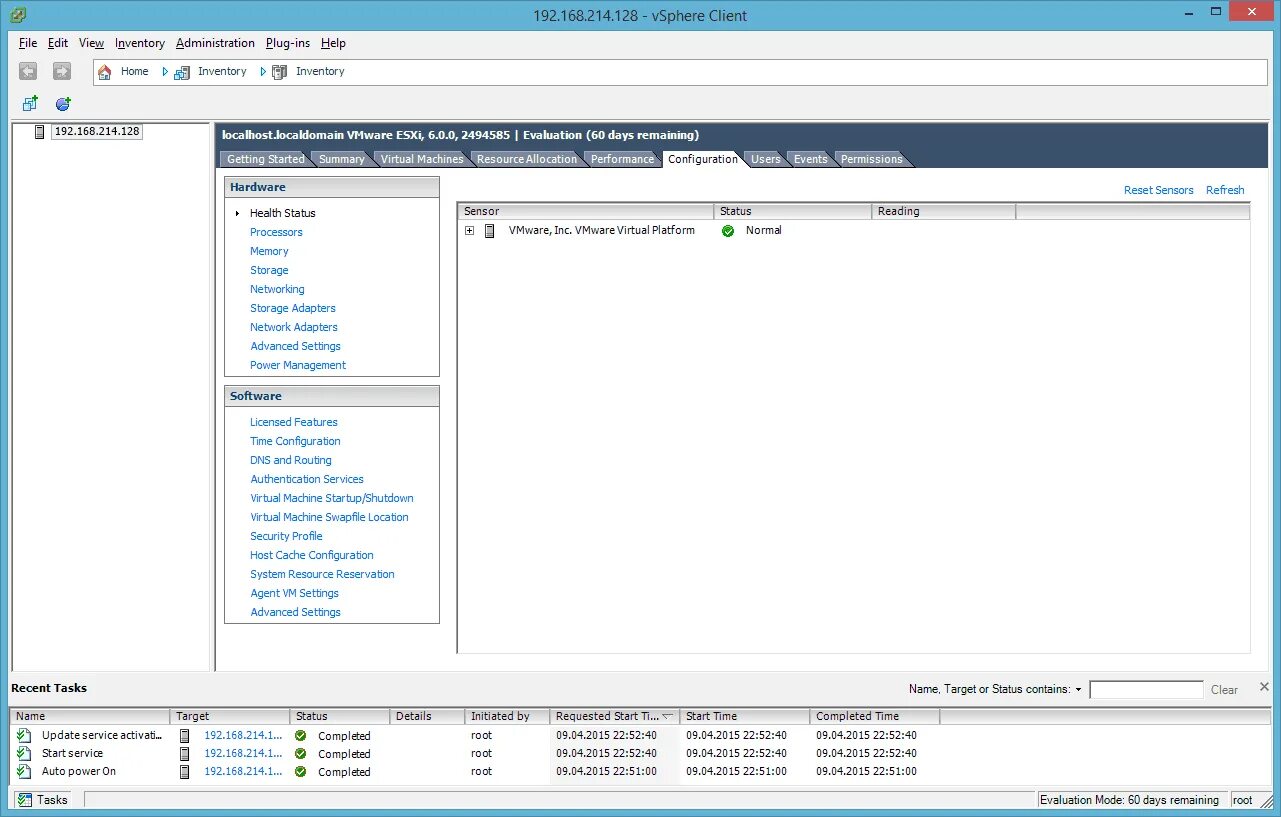Viewport: 1281px width, 817px height.
Task: Click the Auto power On task icon
Action: 24,772
